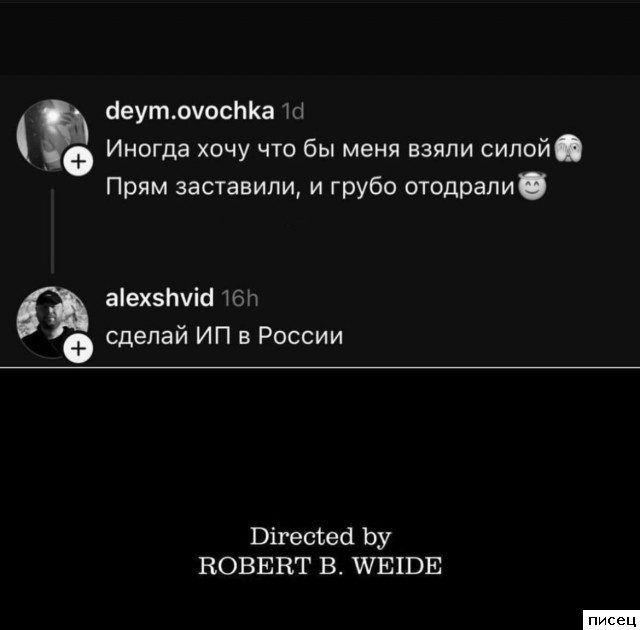Open the deym.ovochka username link

coord(190,111)
